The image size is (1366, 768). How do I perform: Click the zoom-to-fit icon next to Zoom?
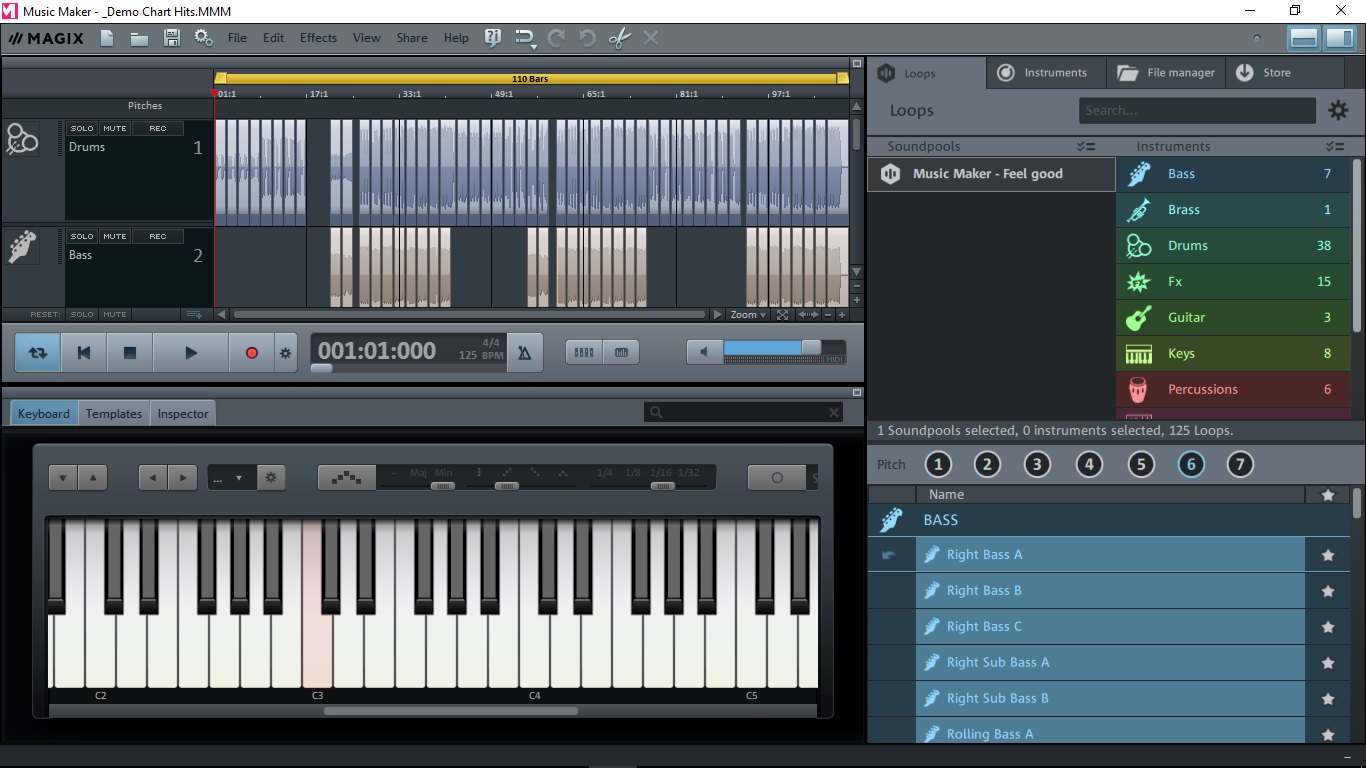[782, 314]
